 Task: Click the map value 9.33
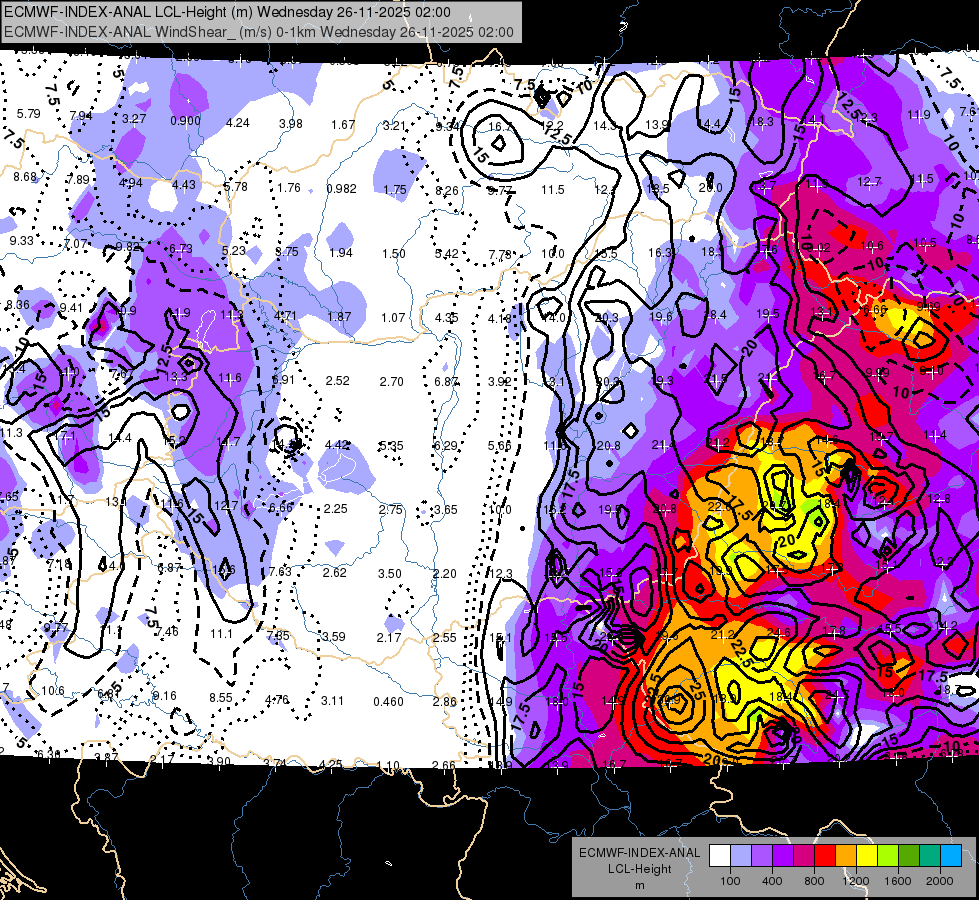(21, 240)
